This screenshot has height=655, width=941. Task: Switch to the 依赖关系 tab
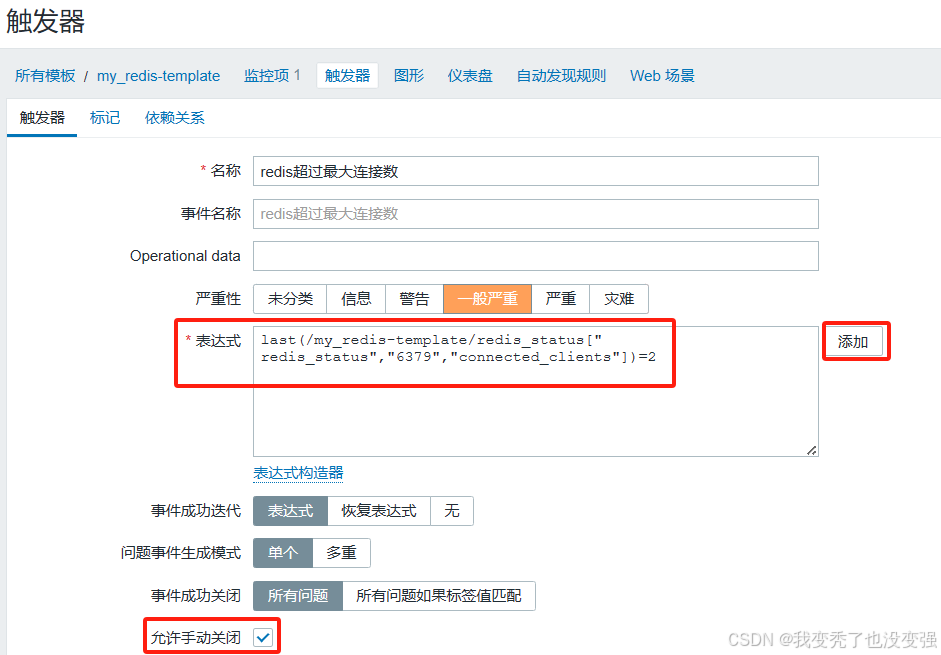[x=175, y=118]
